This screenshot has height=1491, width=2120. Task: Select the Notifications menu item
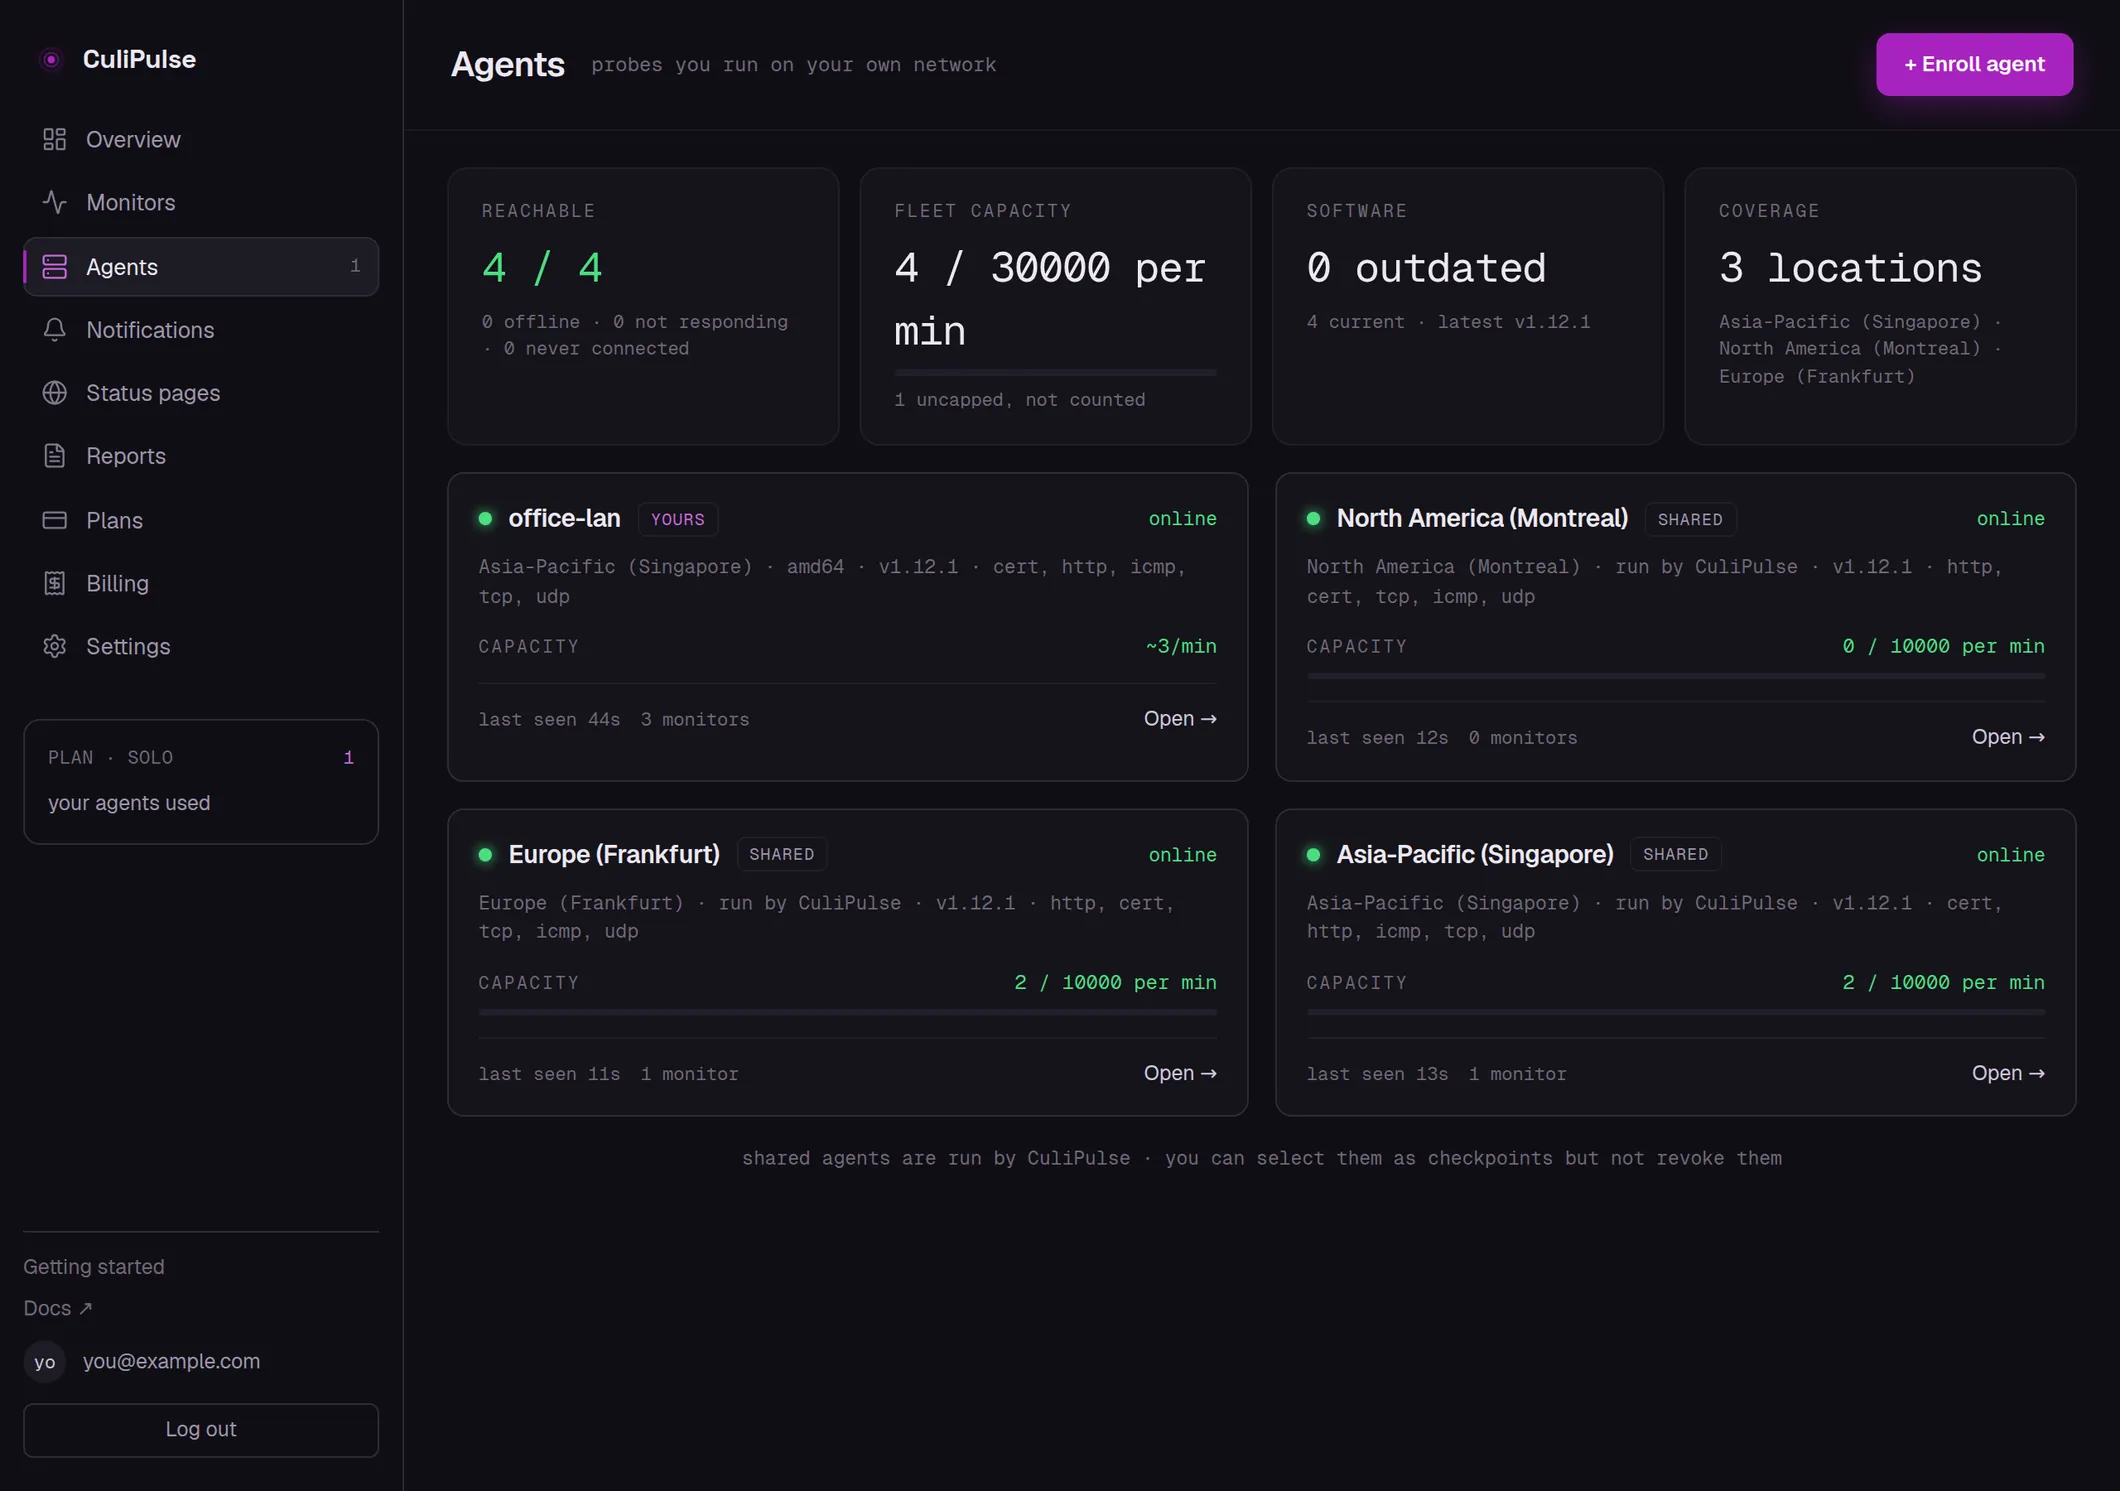(201, 330)
